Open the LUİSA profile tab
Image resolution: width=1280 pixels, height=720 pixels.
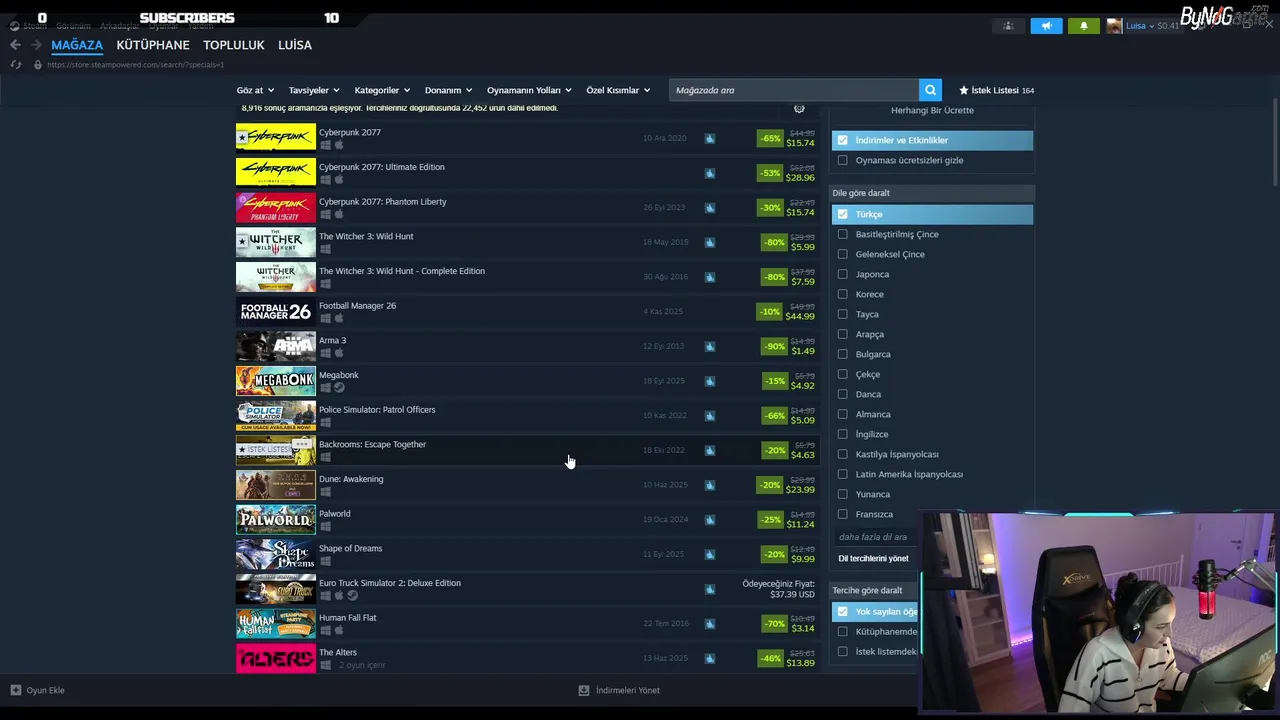point(295,45)
